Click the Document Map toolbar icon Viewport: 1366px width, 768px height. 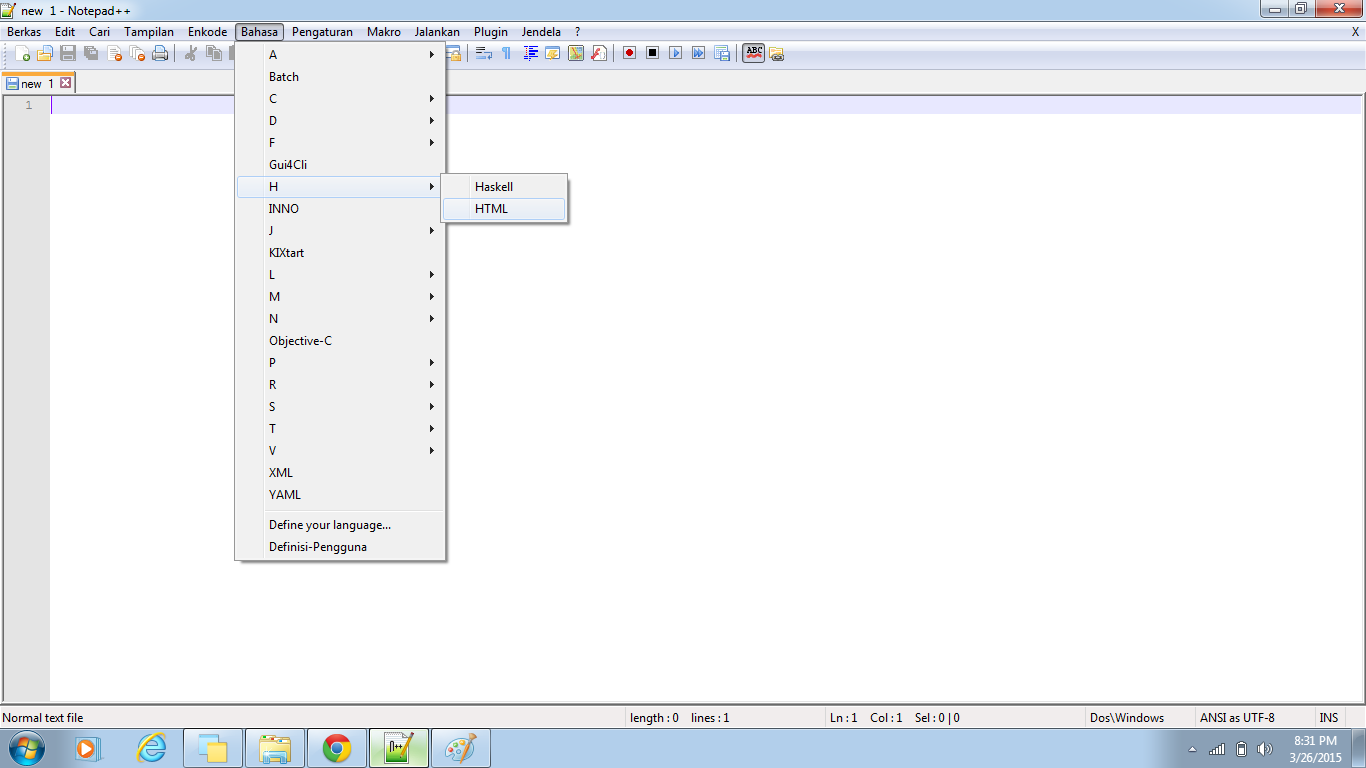576,53
